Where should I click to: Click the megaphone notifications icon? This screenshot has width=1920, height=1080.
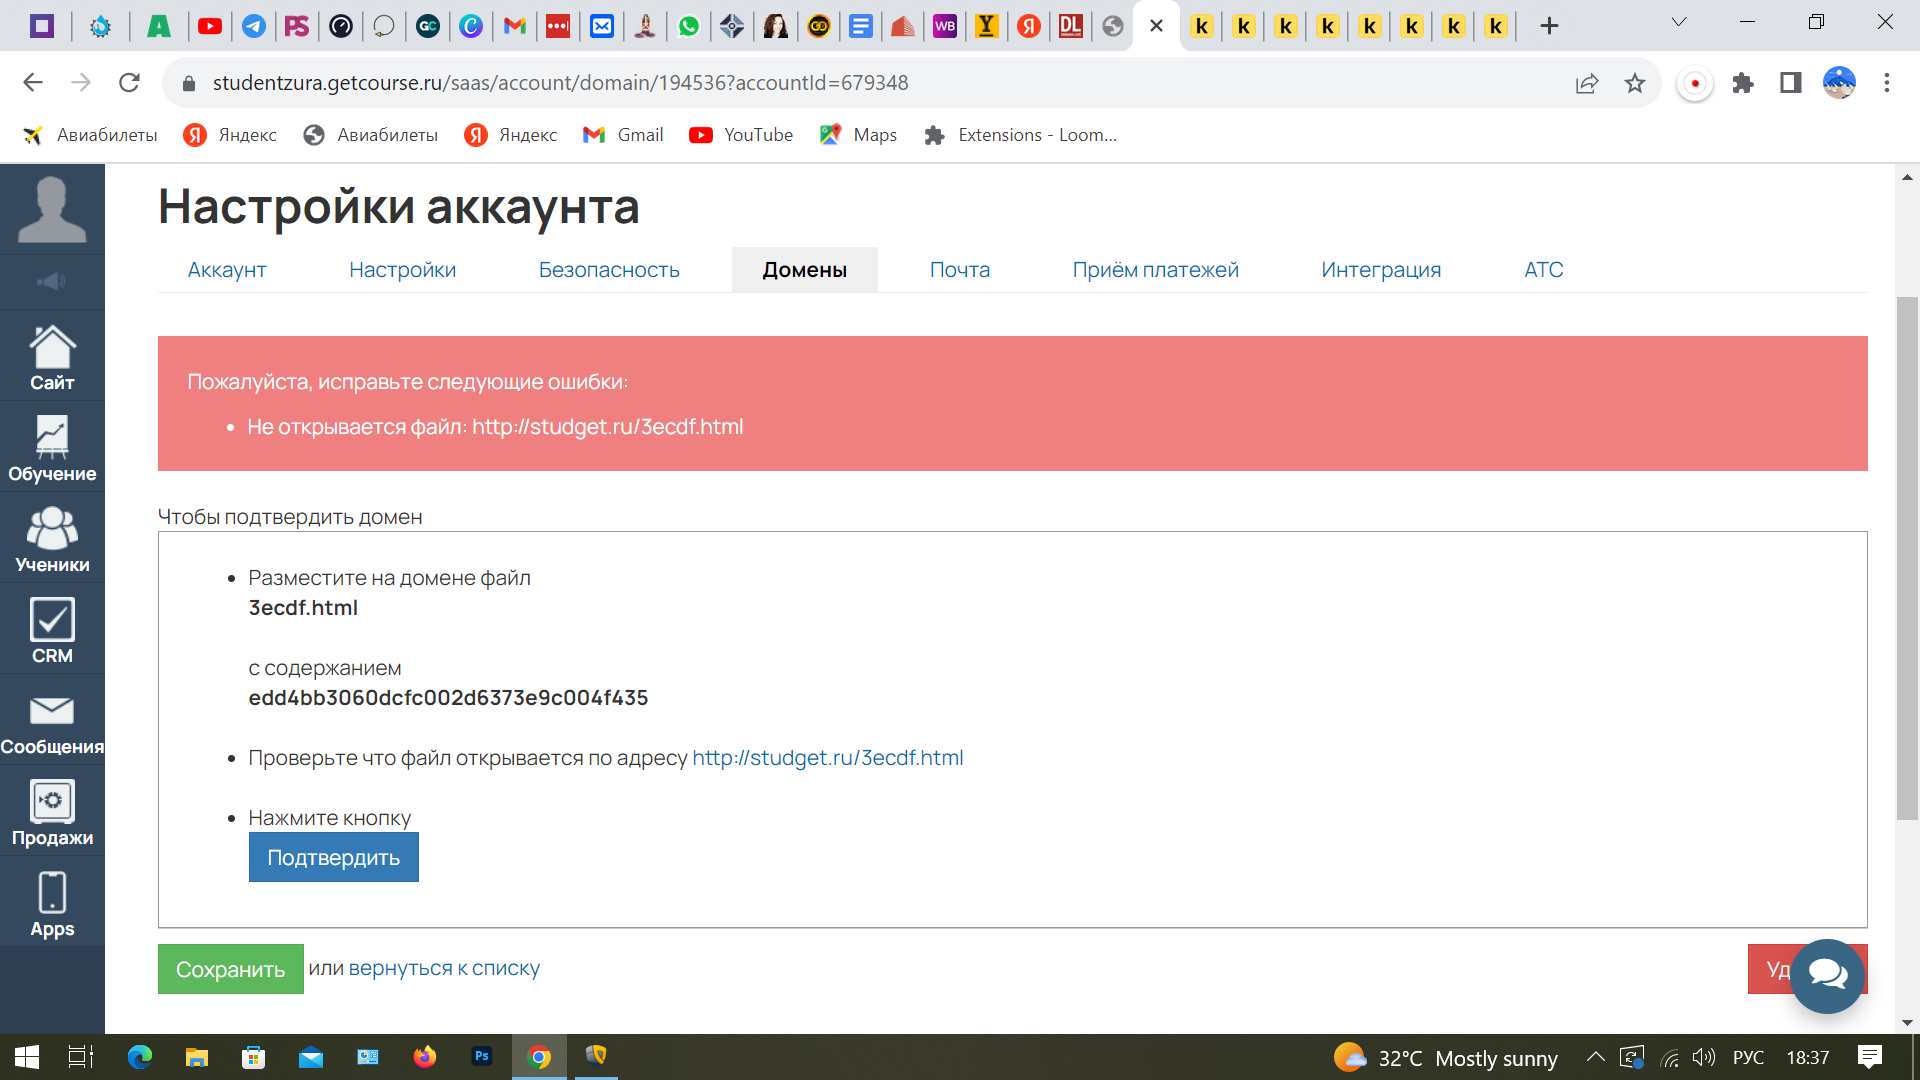pyautogui.click(x=52, y=282)
